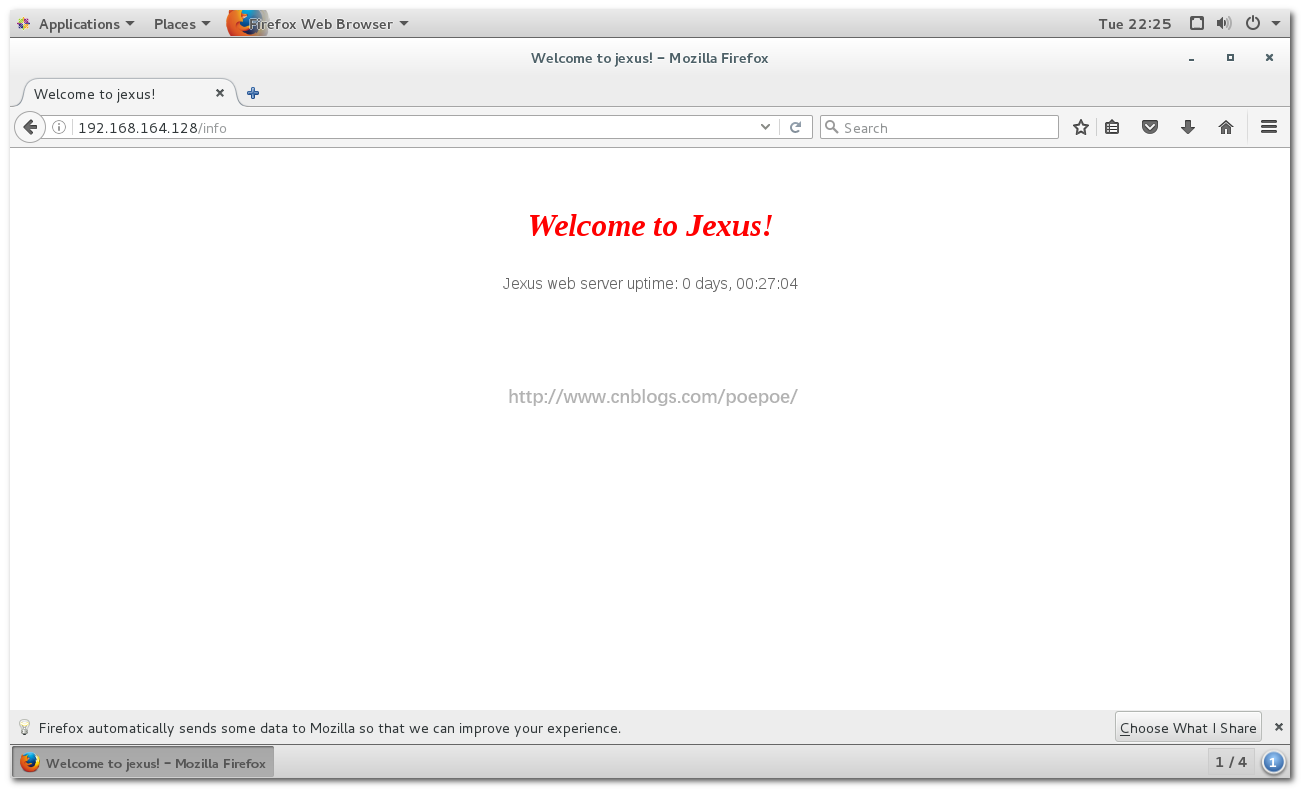Click the search magnifier icon
Screen dimensions: 1301x789
pyautogui.click(x=832, y=127)
